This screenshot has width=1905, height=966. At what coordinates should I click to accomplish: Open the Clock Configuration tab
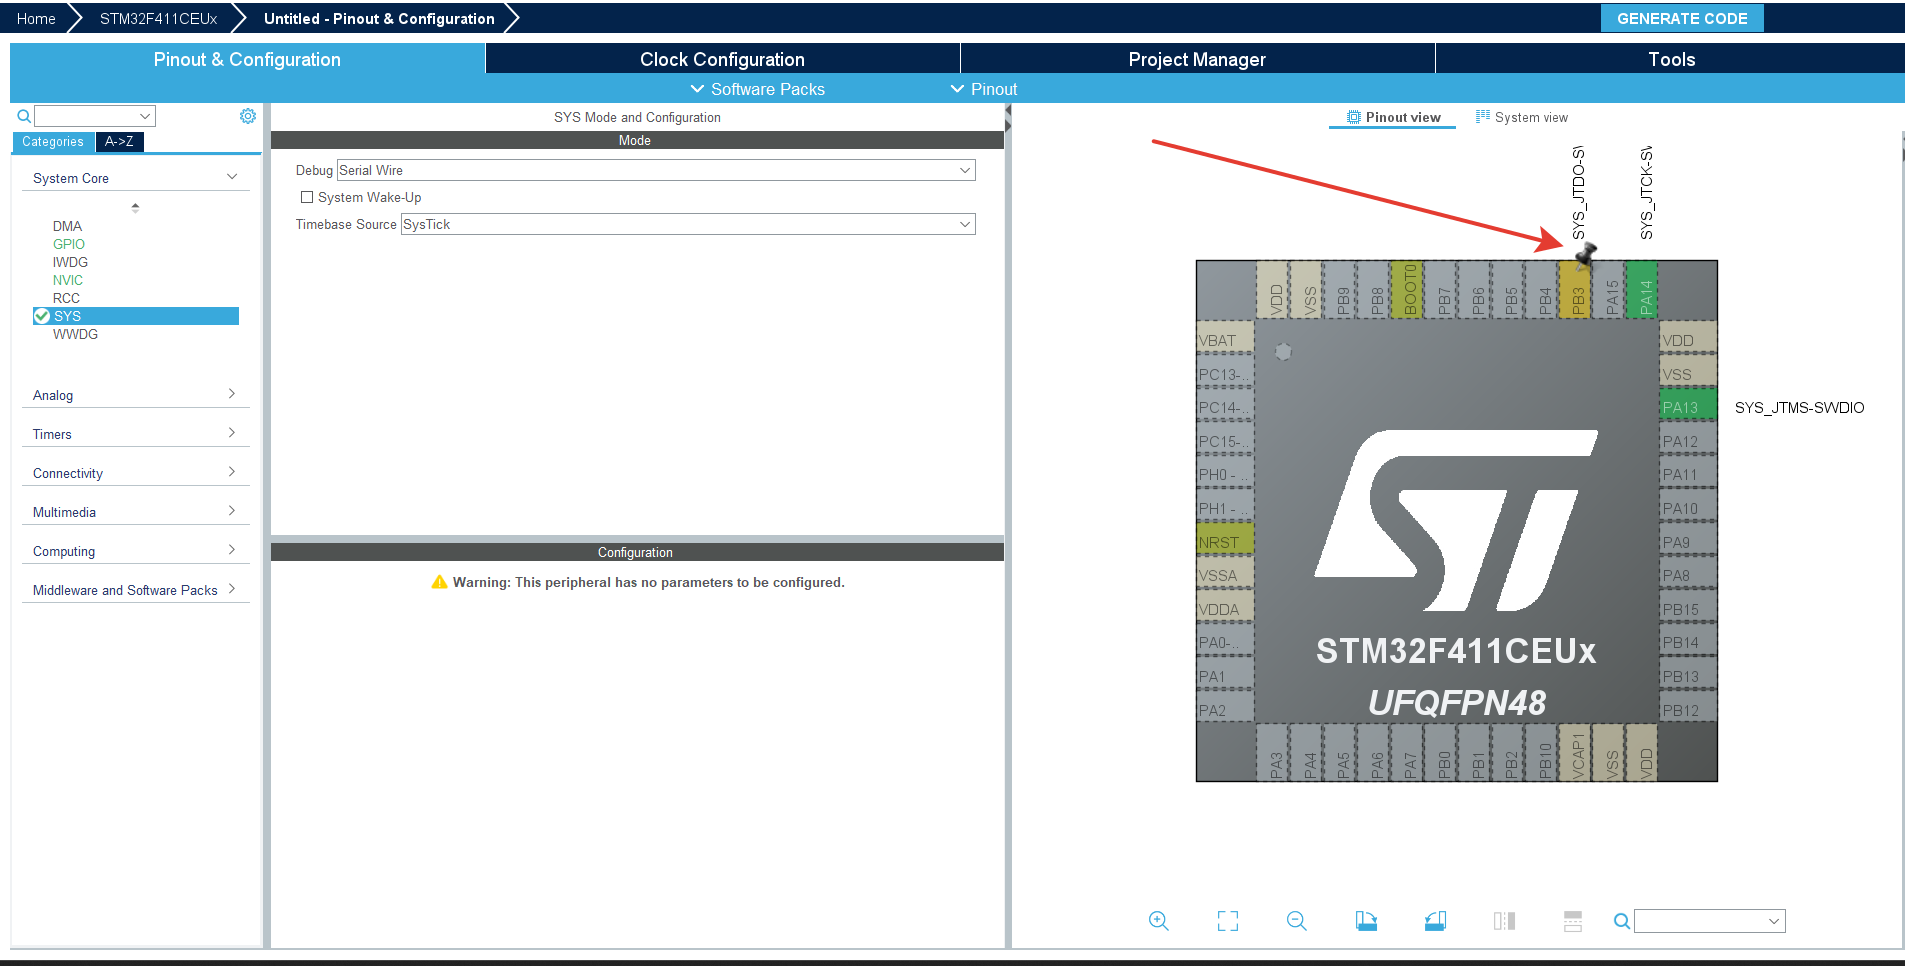[x=722, y=59]
